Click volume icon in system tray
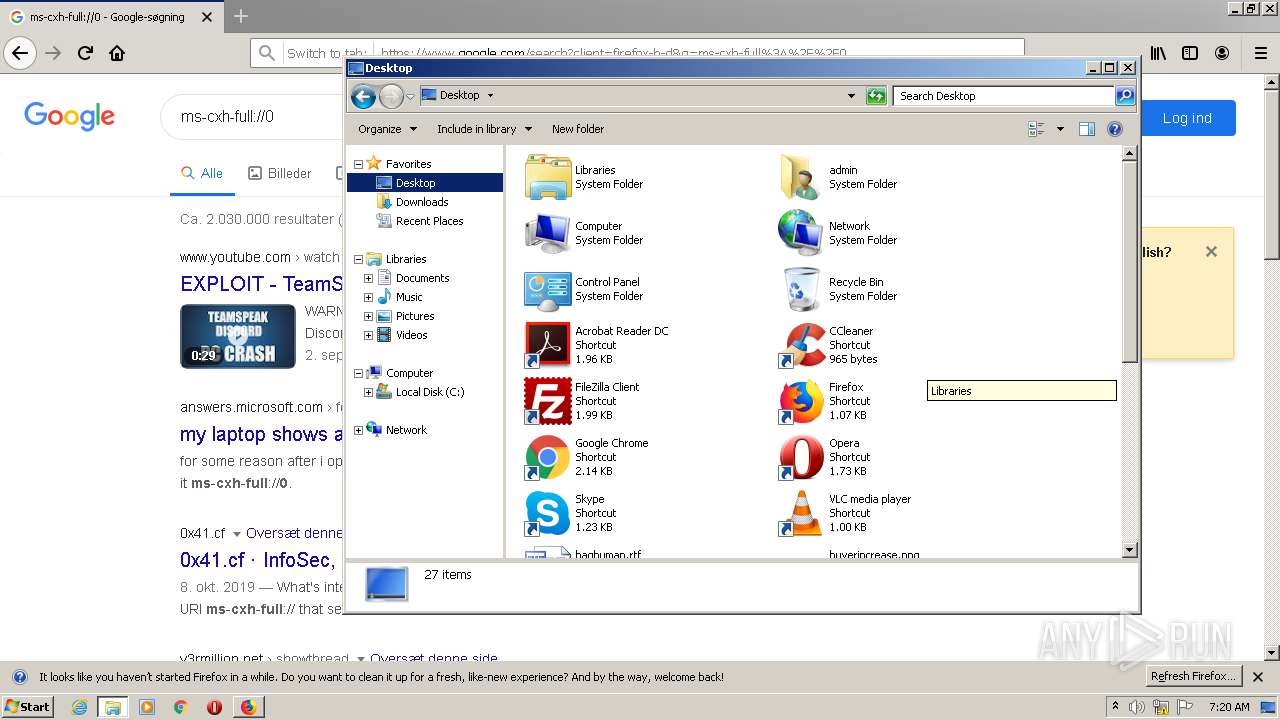1280x720 pixels. tap(1138, 707)
